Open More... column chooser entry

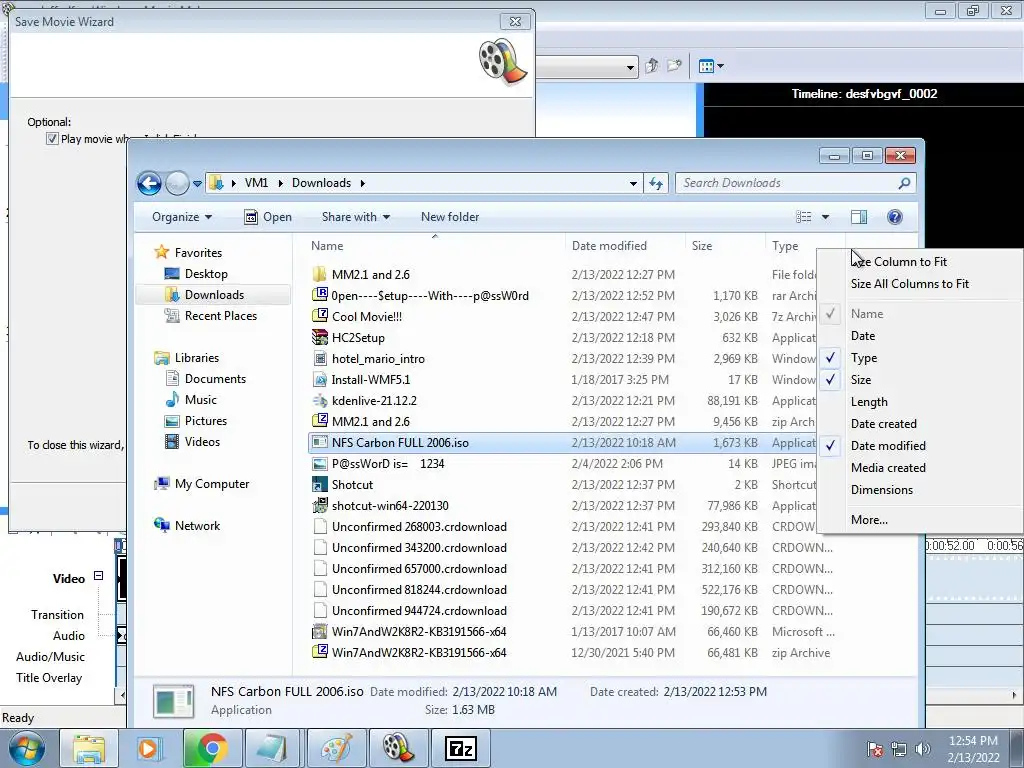point(918,520)
